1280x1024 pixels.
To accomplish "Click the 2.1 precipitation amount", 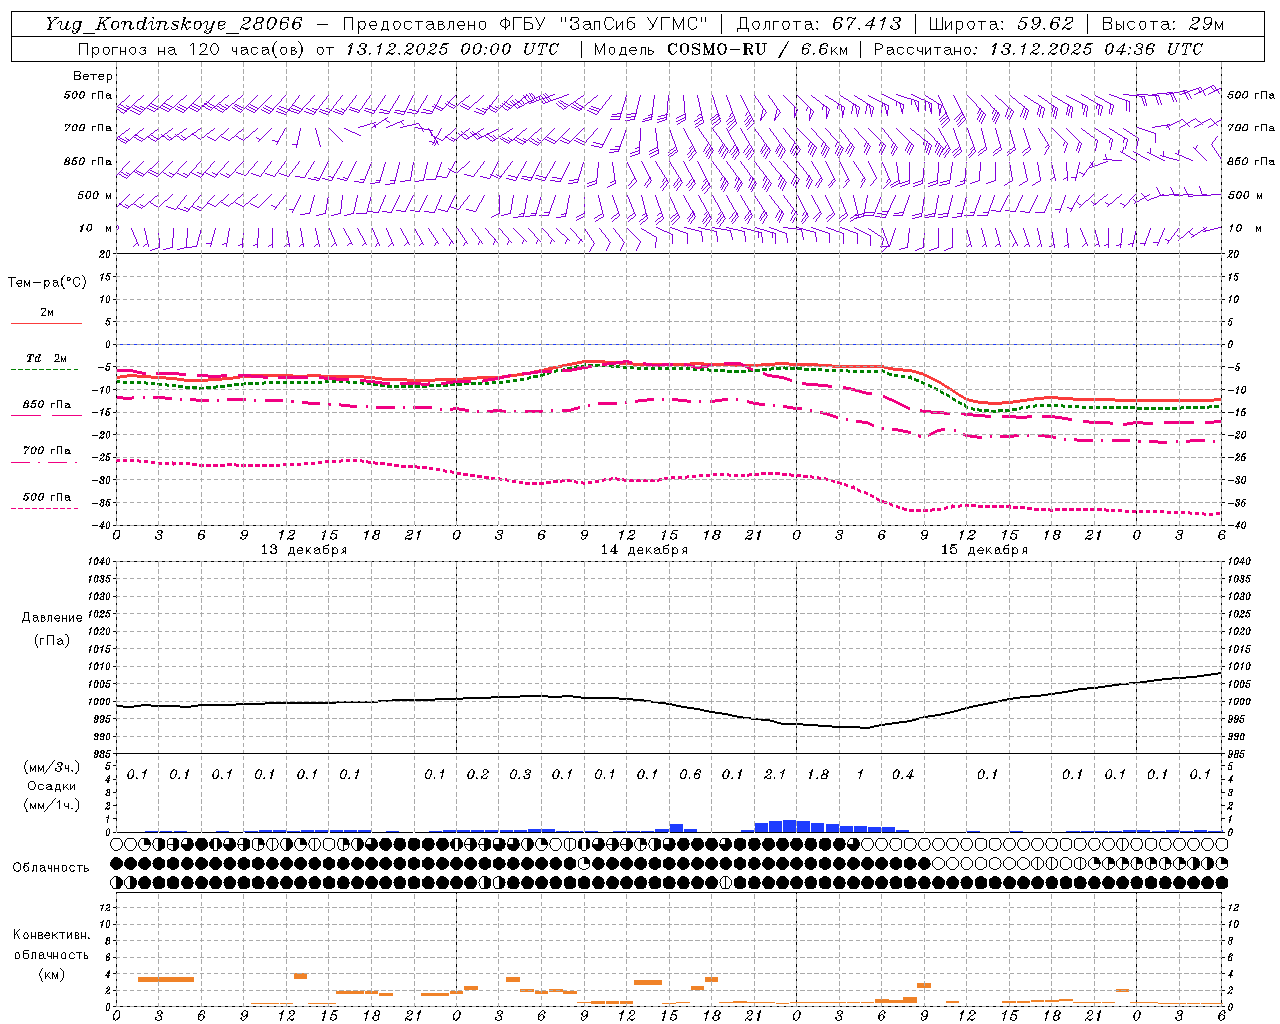I will point(774,775).
